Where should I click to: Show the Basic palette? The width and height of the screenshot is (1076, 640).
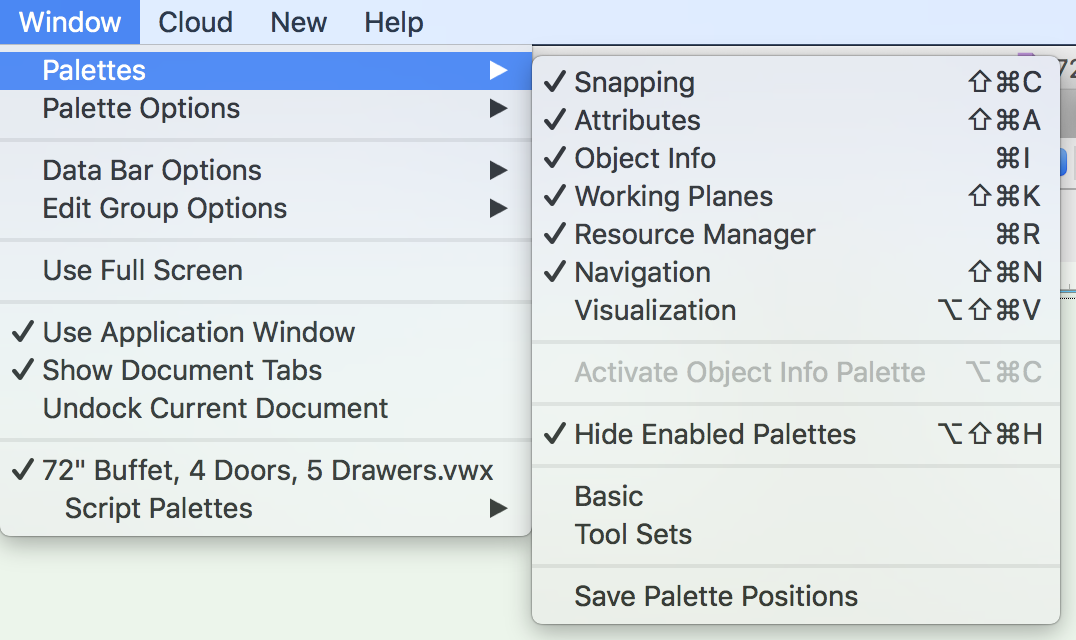[x=608, y=496]
